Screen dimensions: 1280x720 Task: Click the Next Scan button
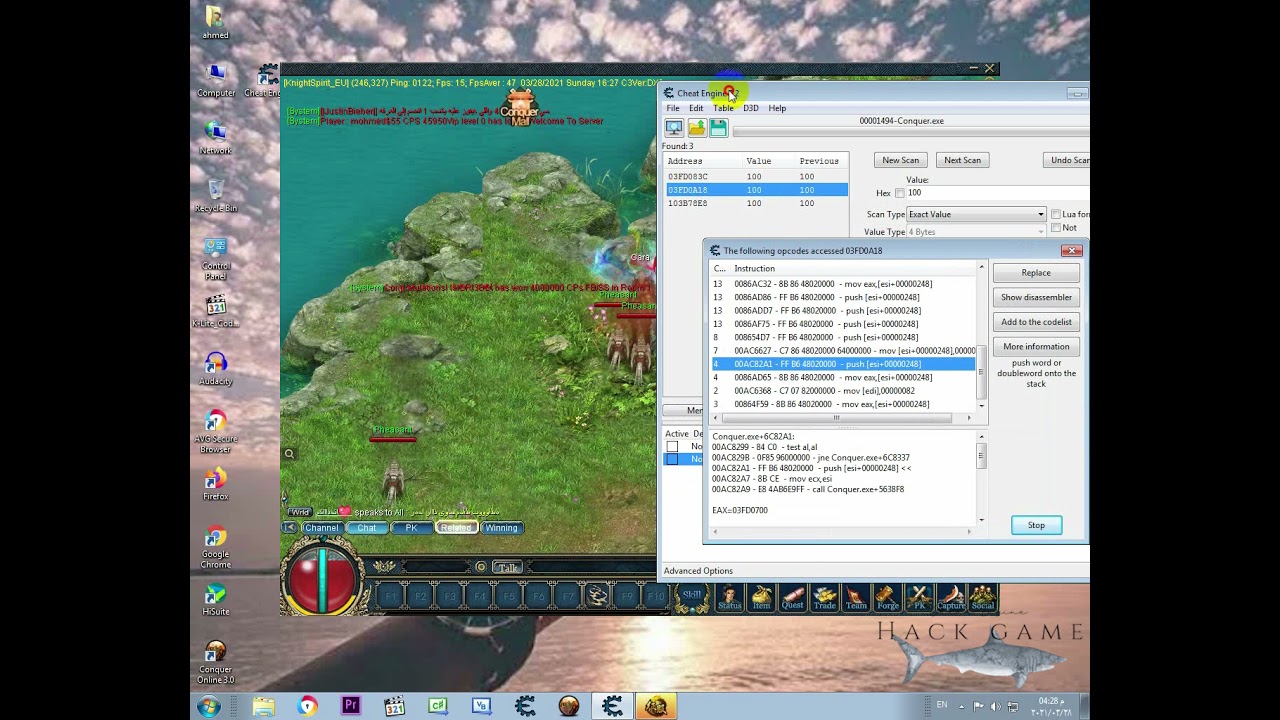click(962, 160)
